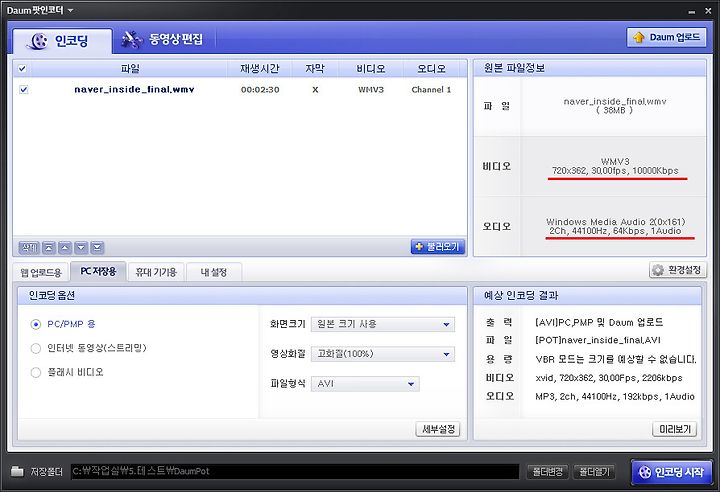The image size is (720, 492).
Task: Start encoding with 인코딩 시작 button
Action: (x=673, y=472)
